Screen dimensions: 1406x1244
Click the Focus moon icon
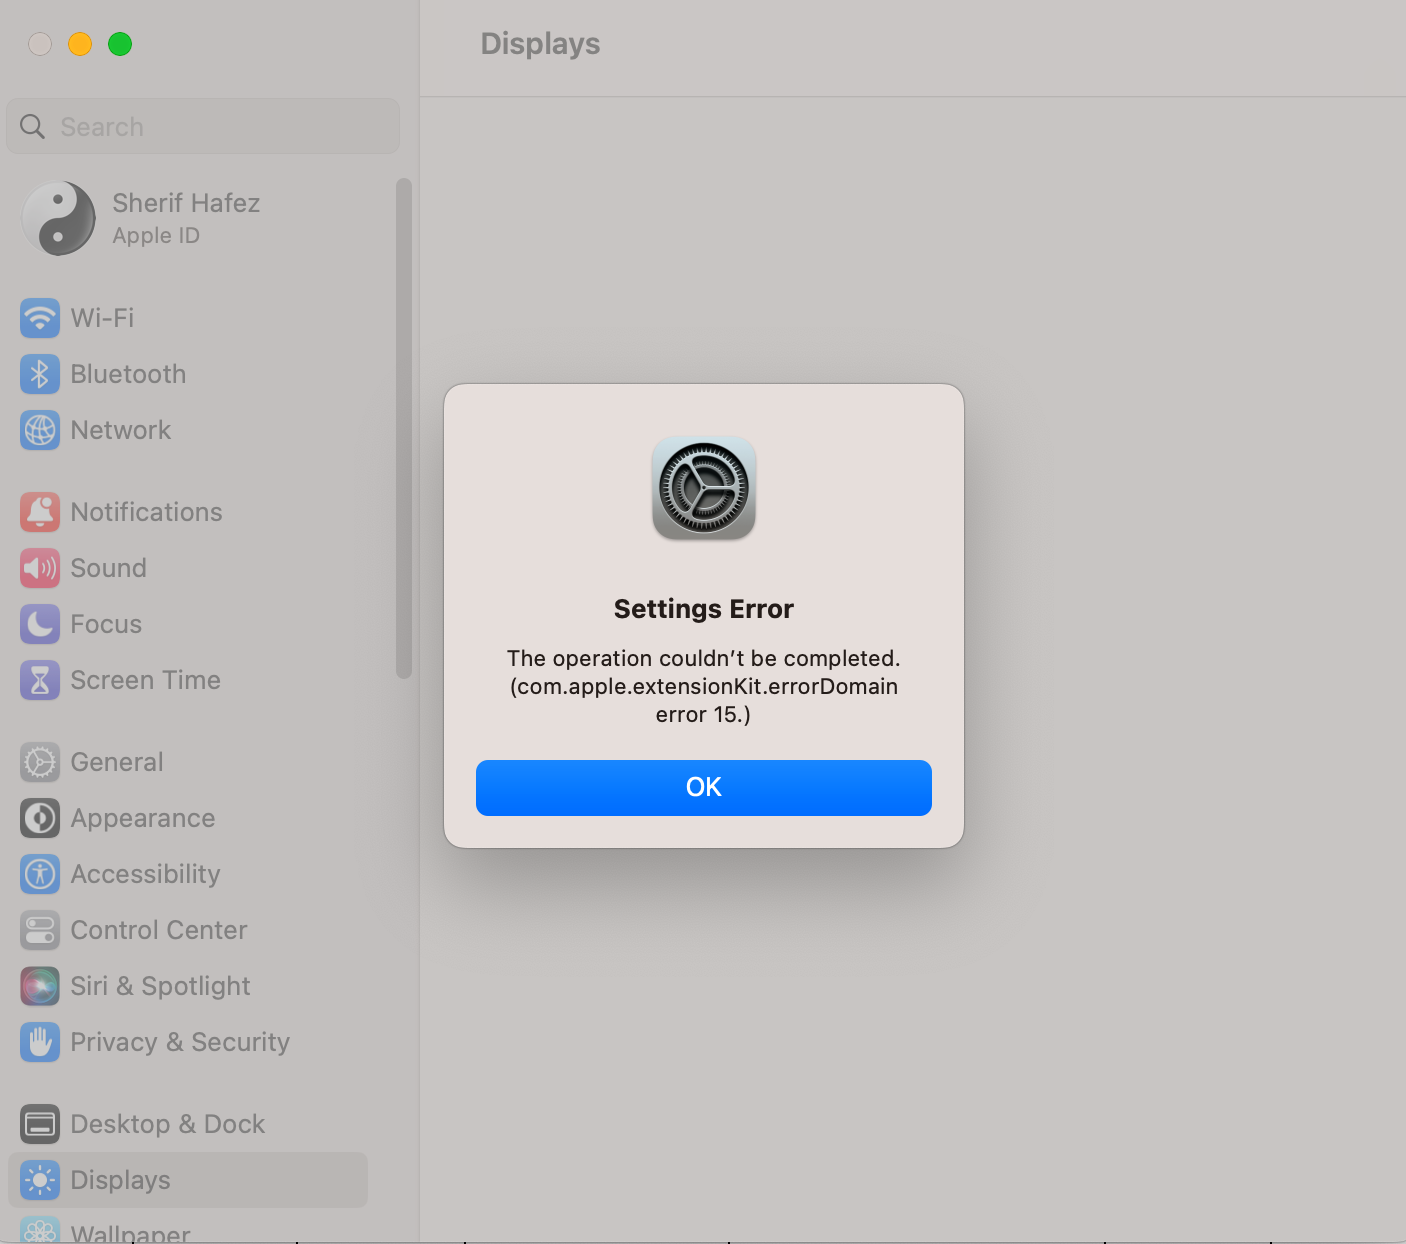(40, 624)
